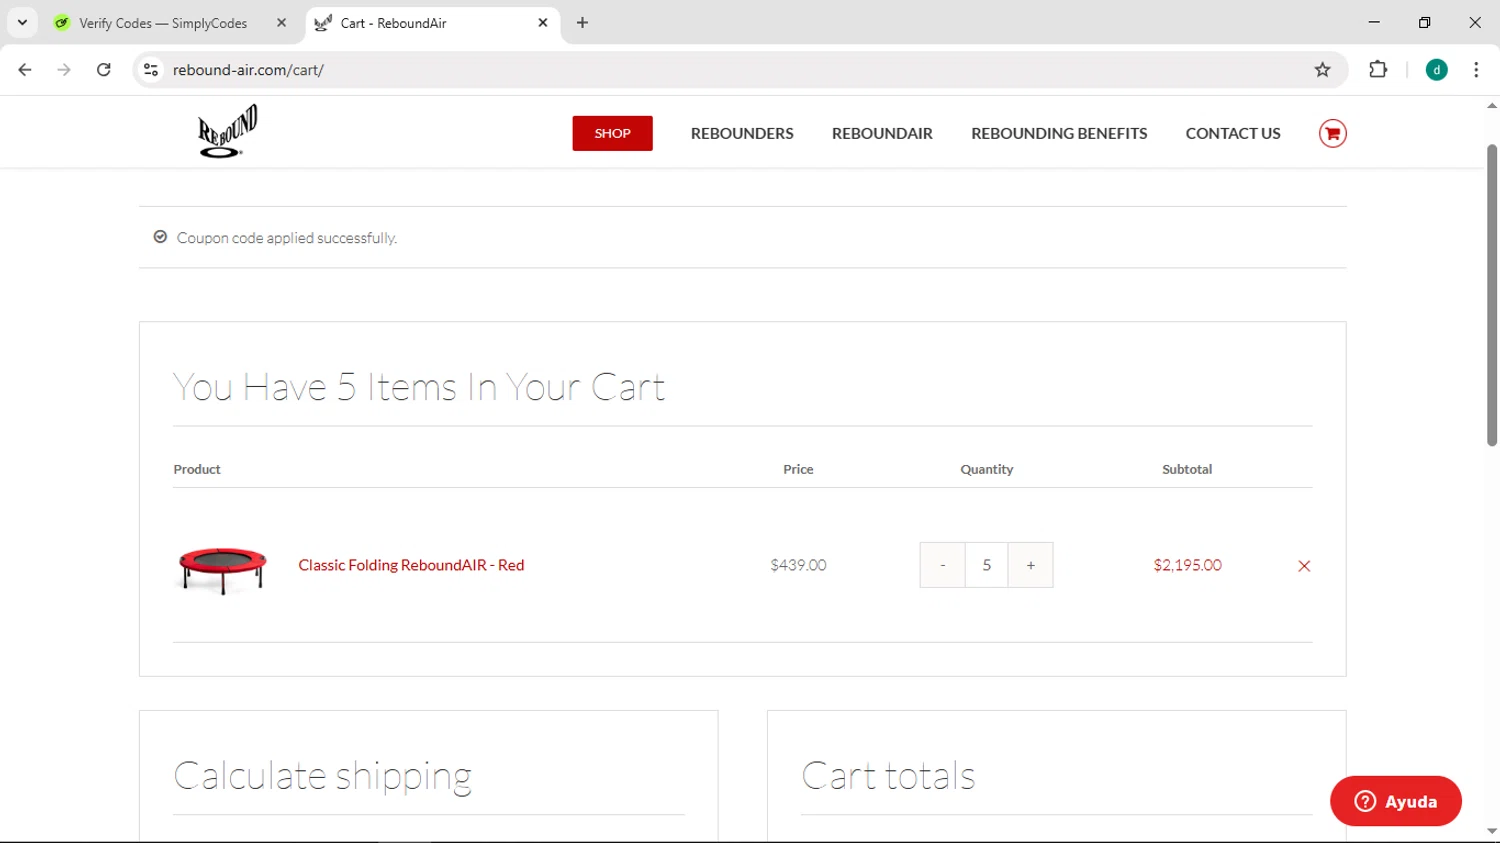Go forward in browser history

pos(64,70)
